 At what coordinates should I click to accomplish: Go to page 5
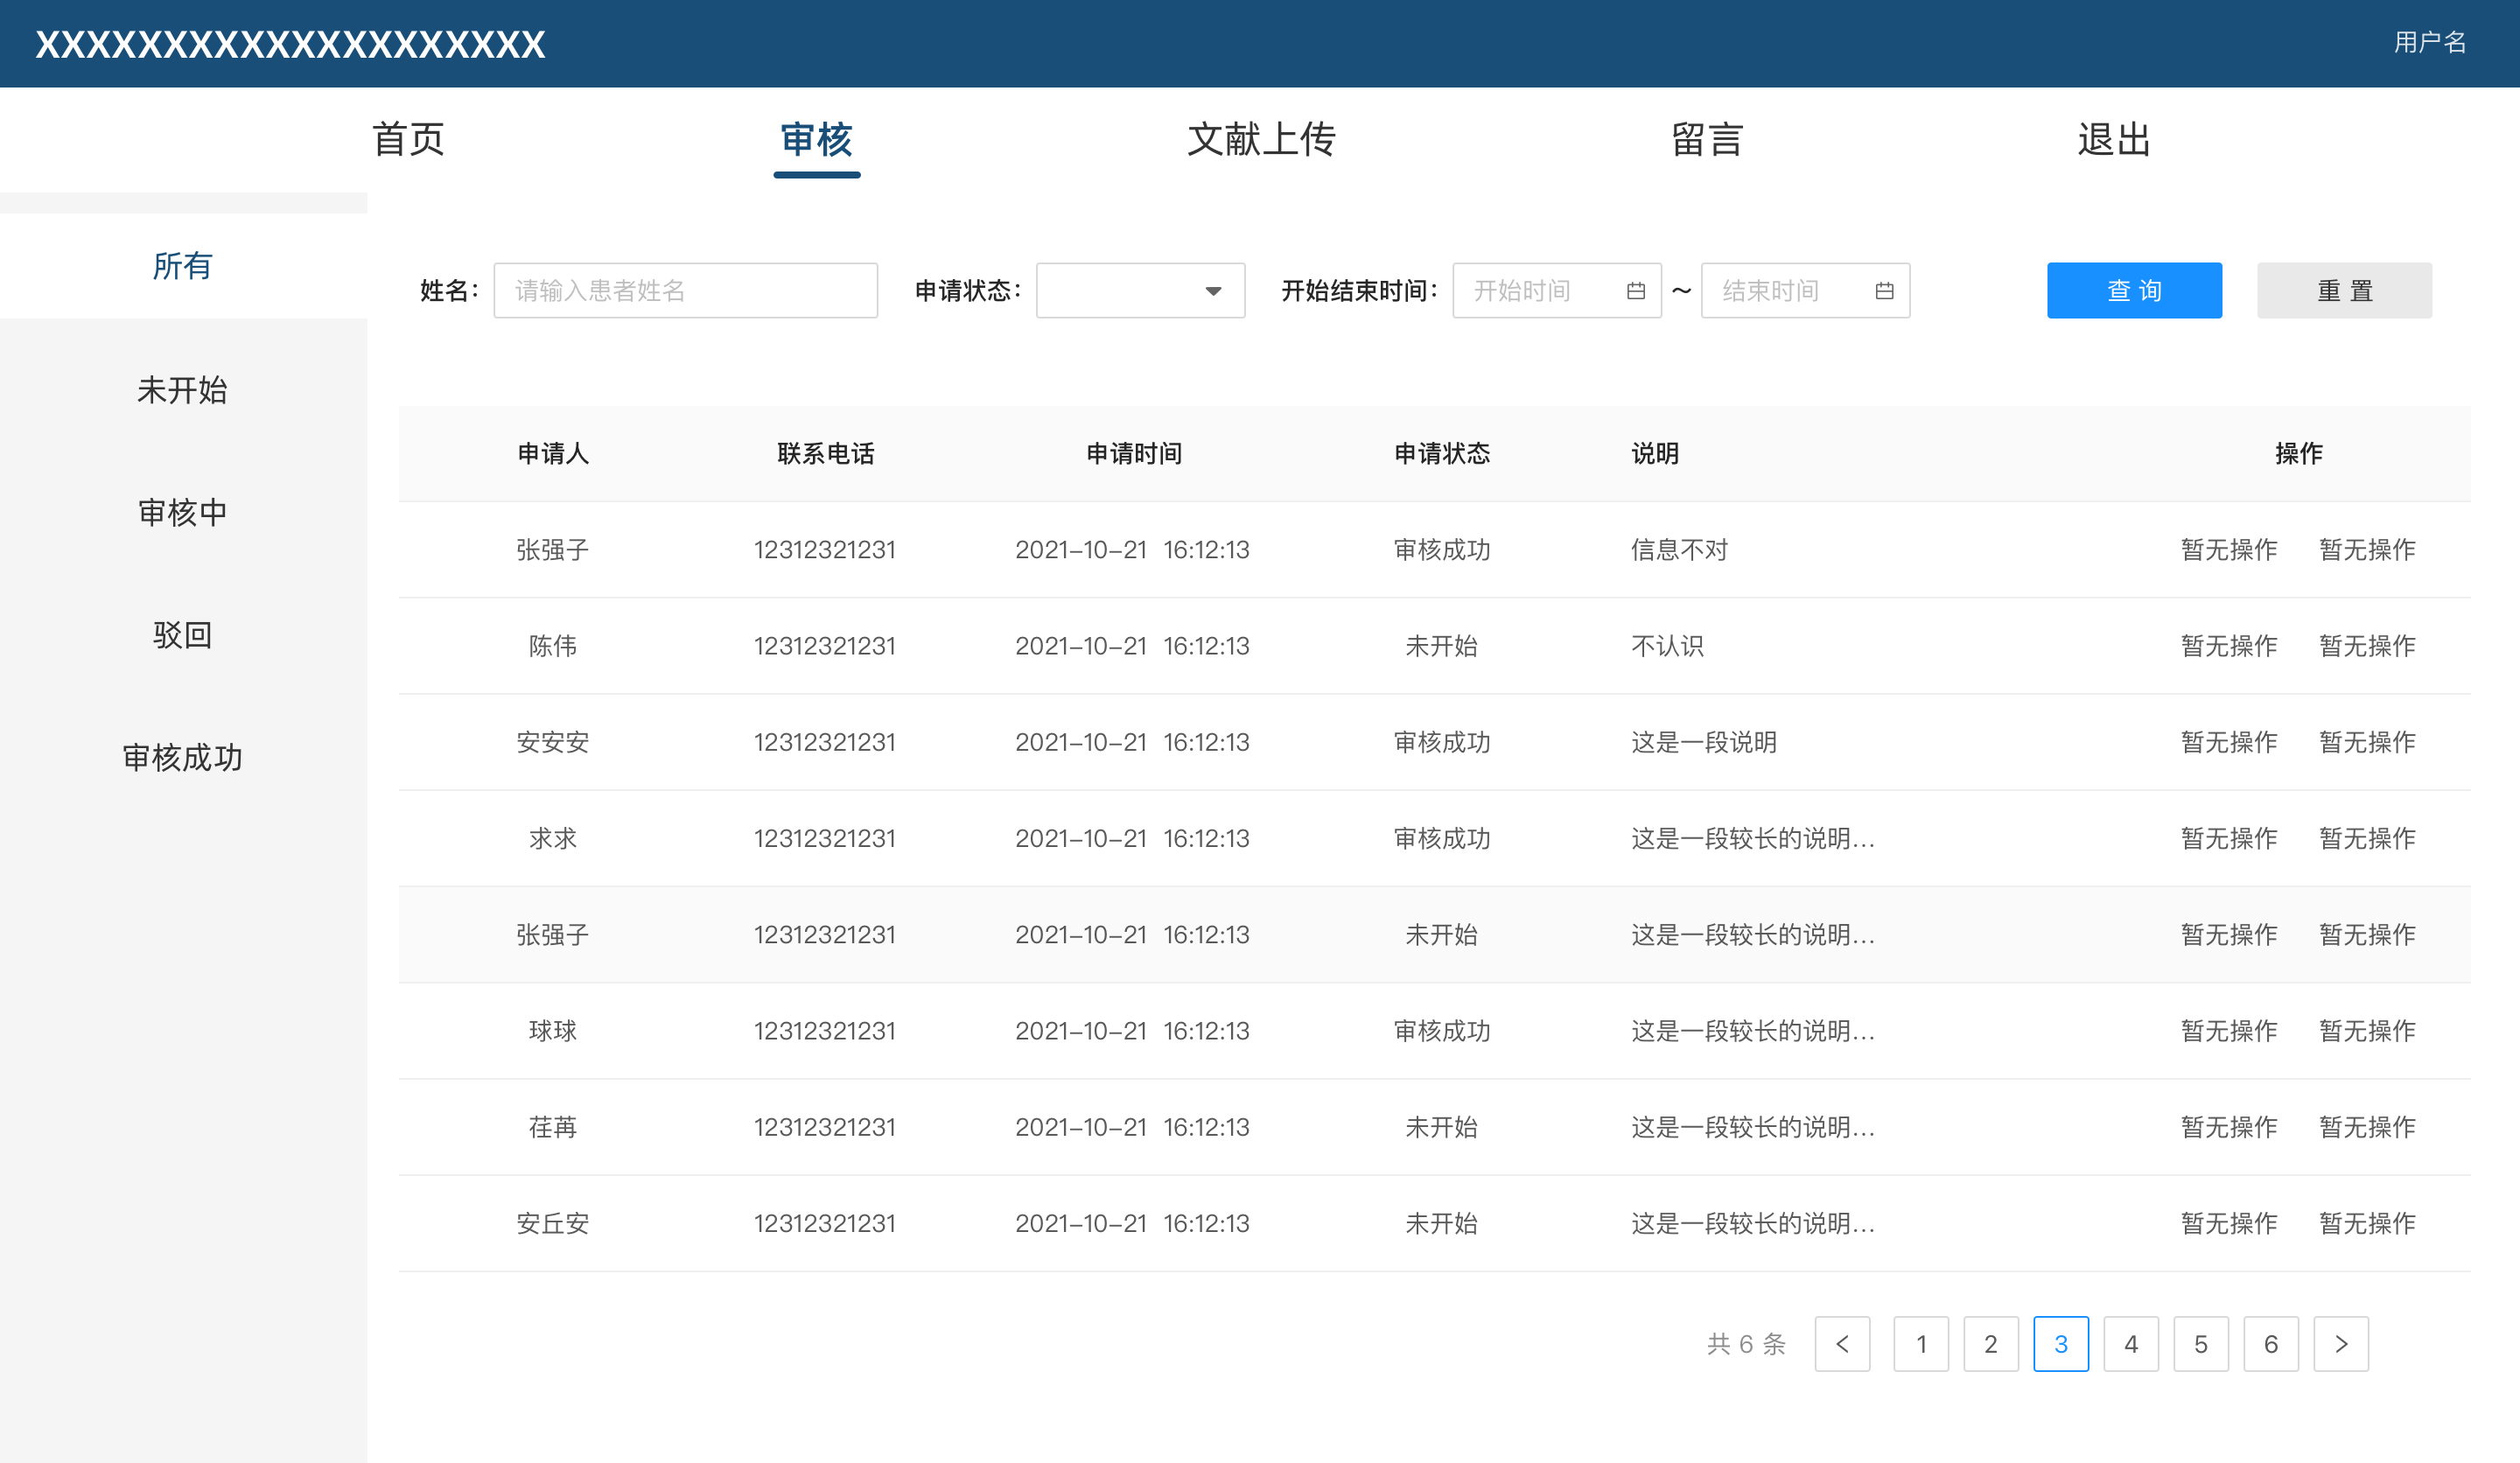(x=2201, y=1344)
